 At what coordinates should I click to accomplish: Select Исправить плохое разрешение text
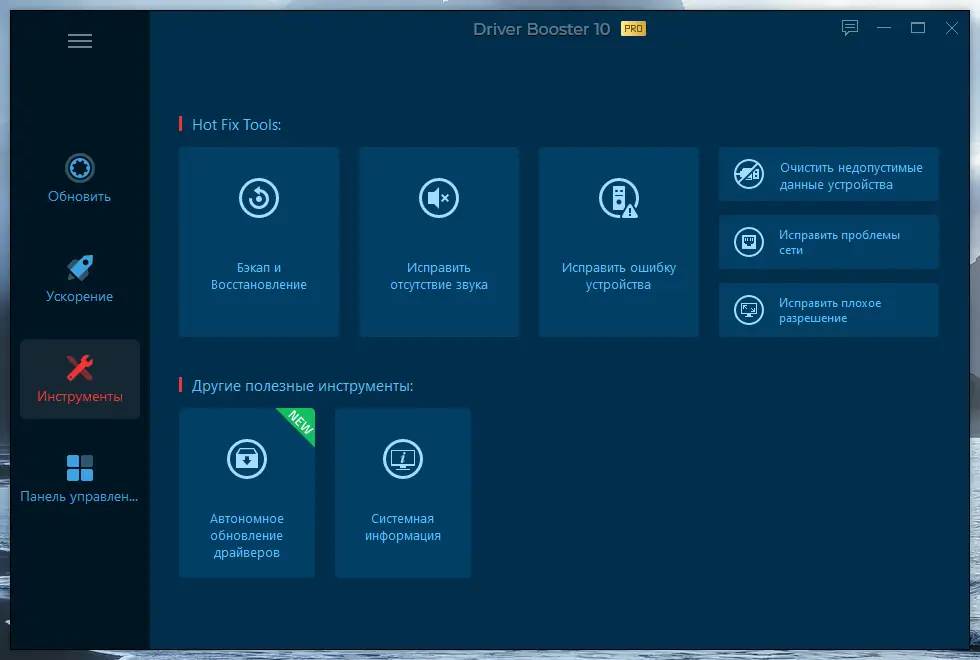830,311
